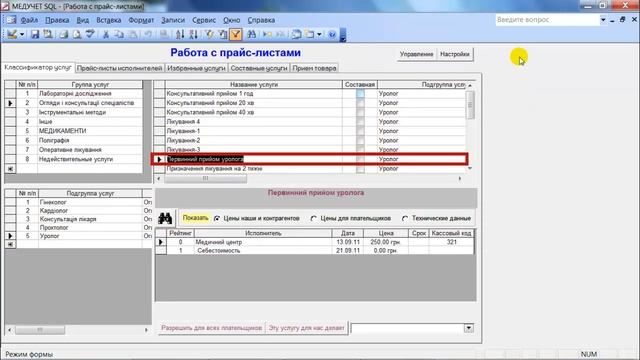Click the View mode icon in toolbar
The height and width of the screenshot is (360, 640).
click(12, 35)
